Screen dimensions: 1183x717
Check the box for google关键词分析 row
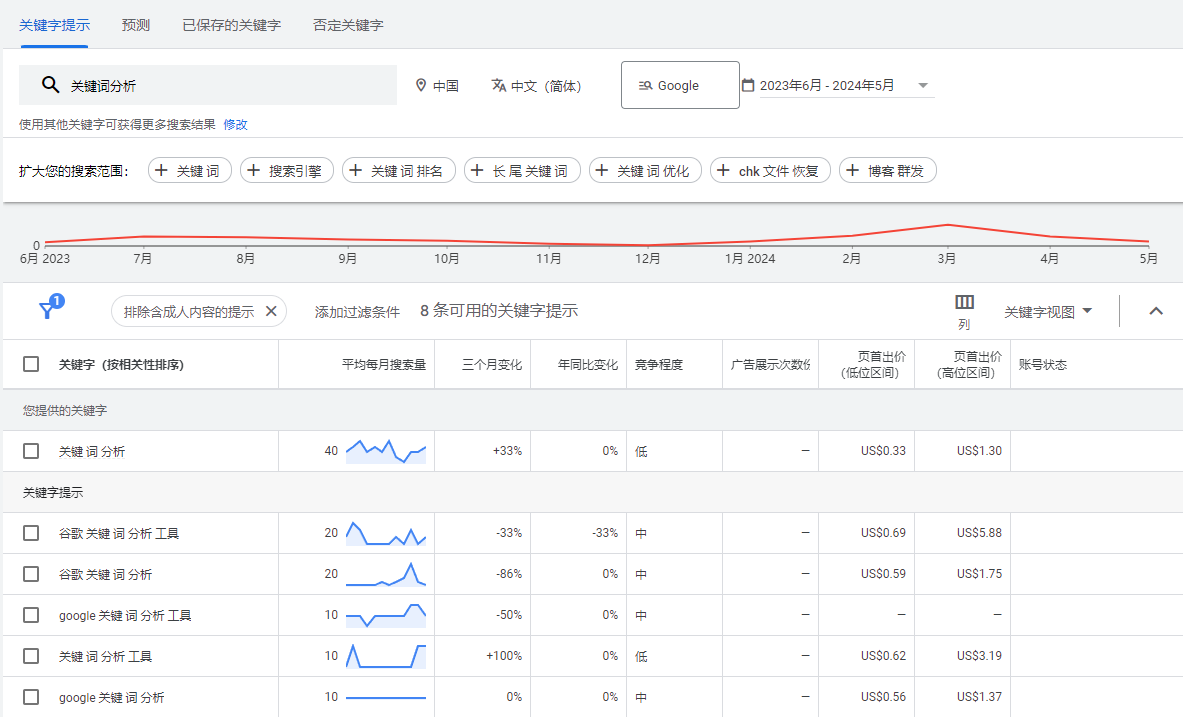(31, 697)
